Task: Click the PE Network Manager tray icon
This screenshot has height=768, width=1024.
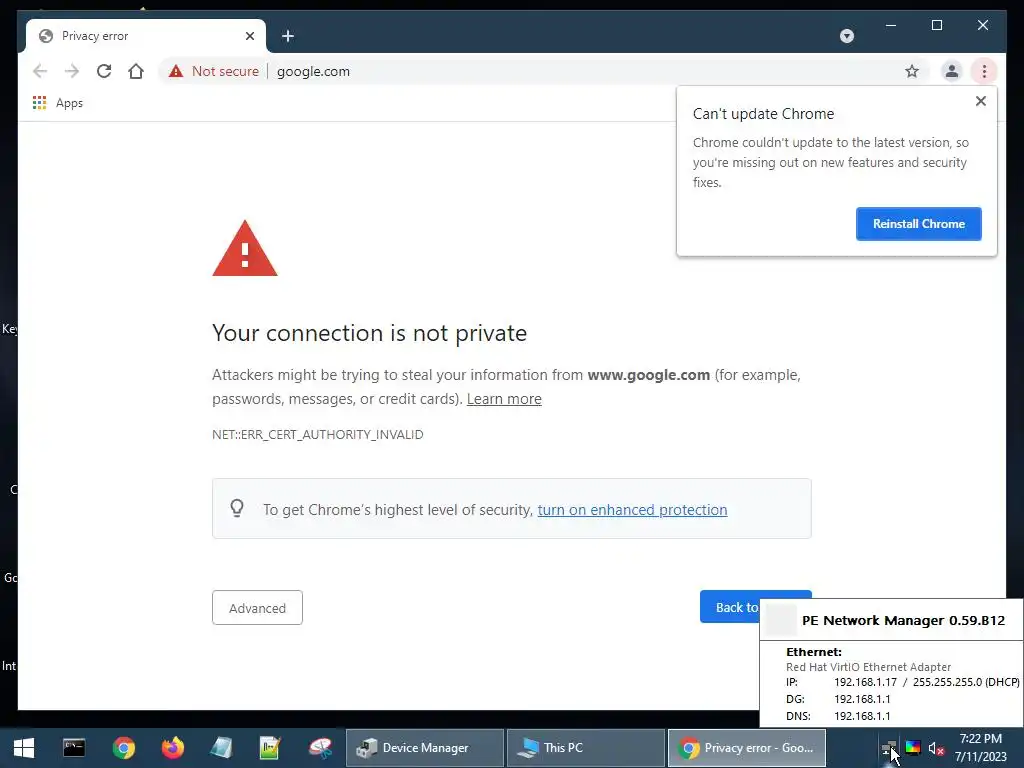Action: click(x=888, y=748)
